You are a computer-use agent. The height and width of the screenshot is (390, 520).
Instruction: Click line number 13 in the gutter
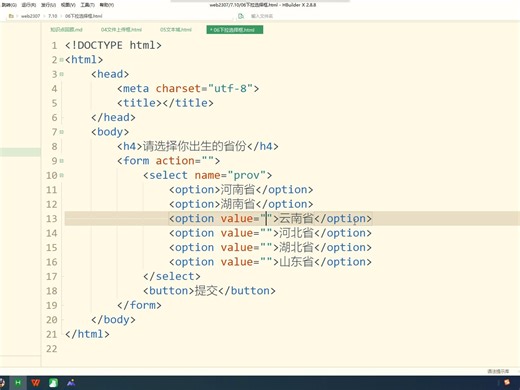(x=52, y=219)
